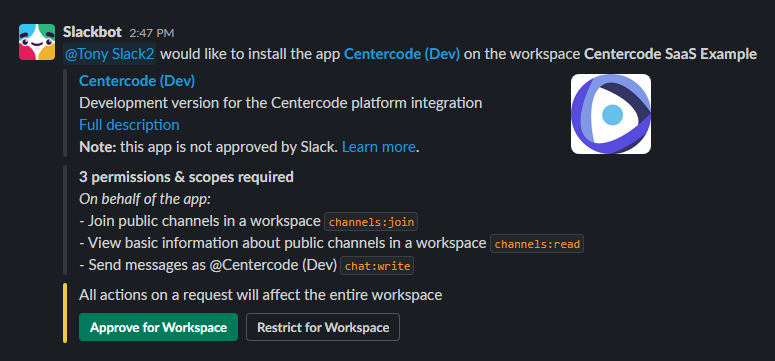Follow the Centercode (Dev) link in message

pyautogui.click(x=402, y=54)
